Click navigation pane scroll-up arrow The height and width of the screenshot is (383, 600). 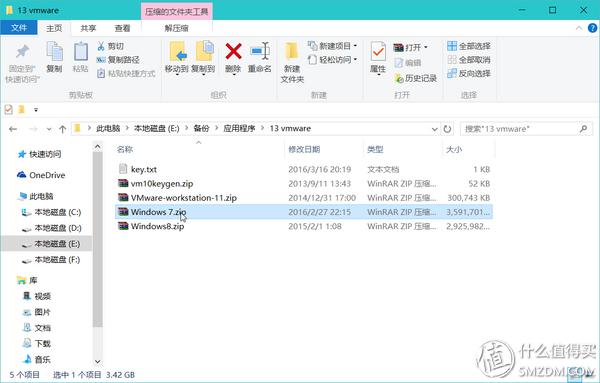[x=98, y=147]
